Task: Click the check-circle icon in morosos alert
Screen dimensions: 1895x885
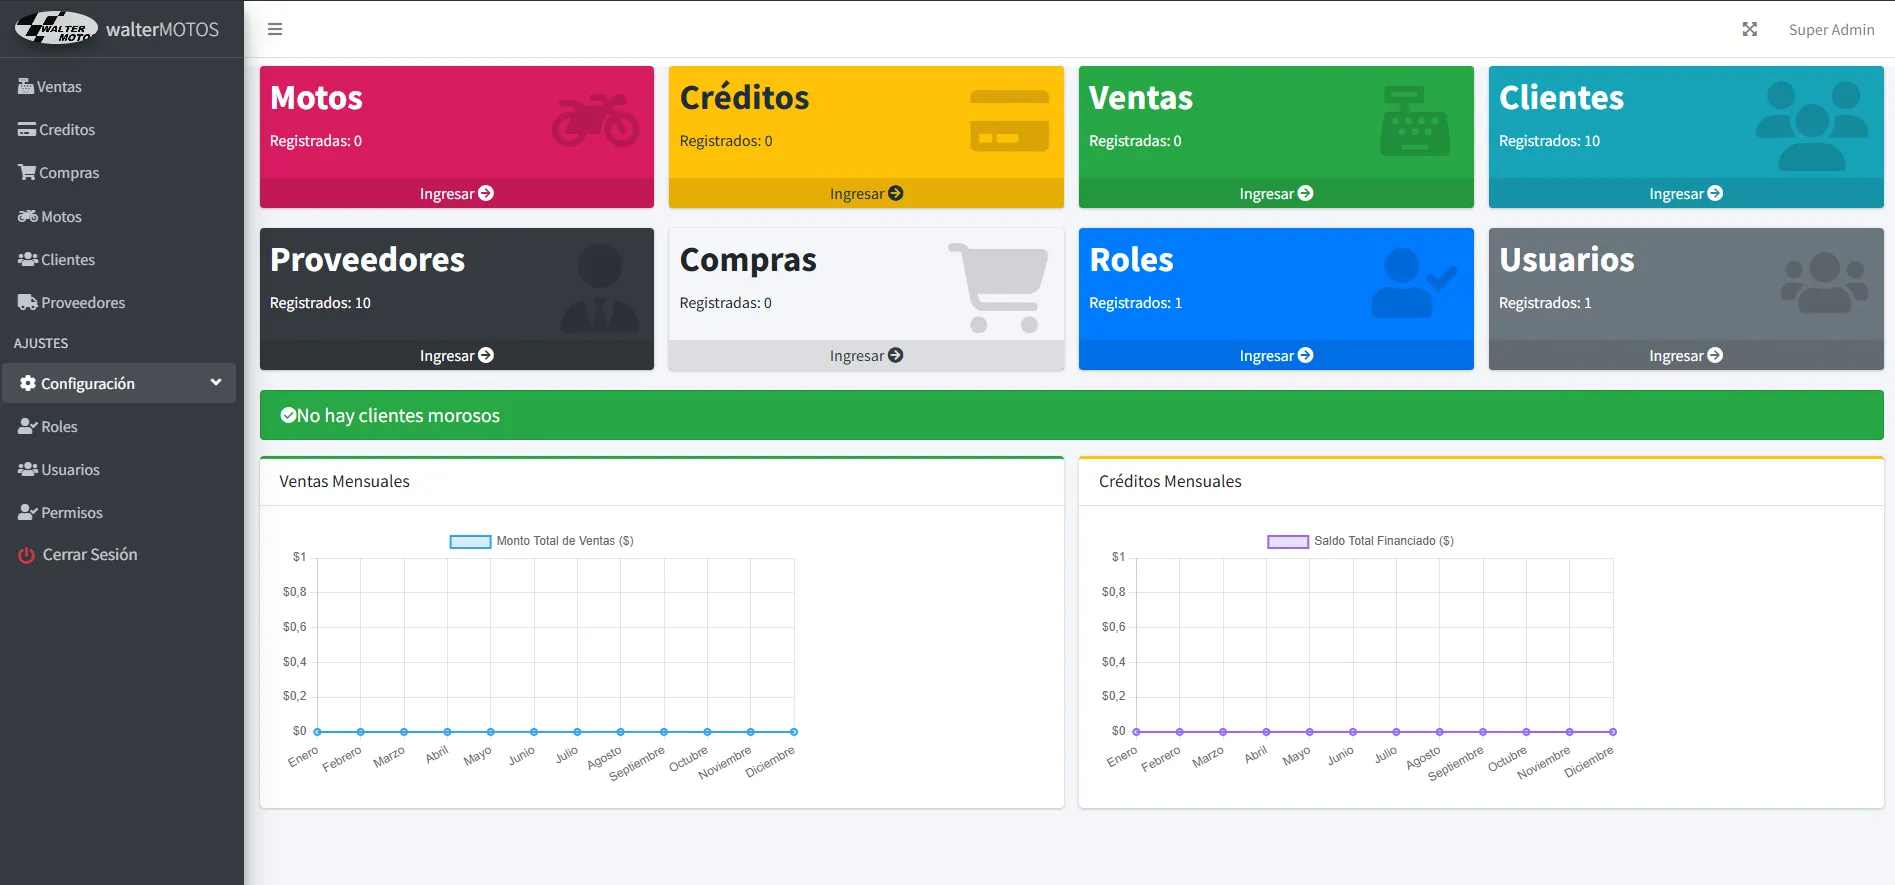Action: 288,415
